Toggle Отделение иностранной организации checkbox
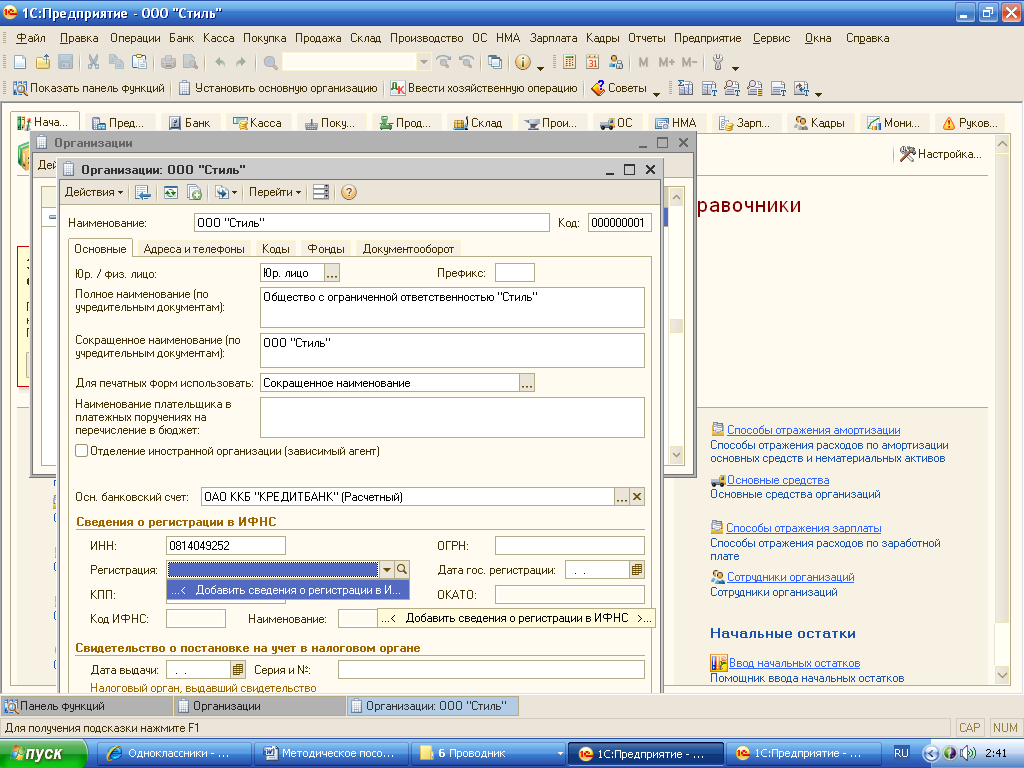Screen dimensions: 1024x768 [x=82, y=451]
